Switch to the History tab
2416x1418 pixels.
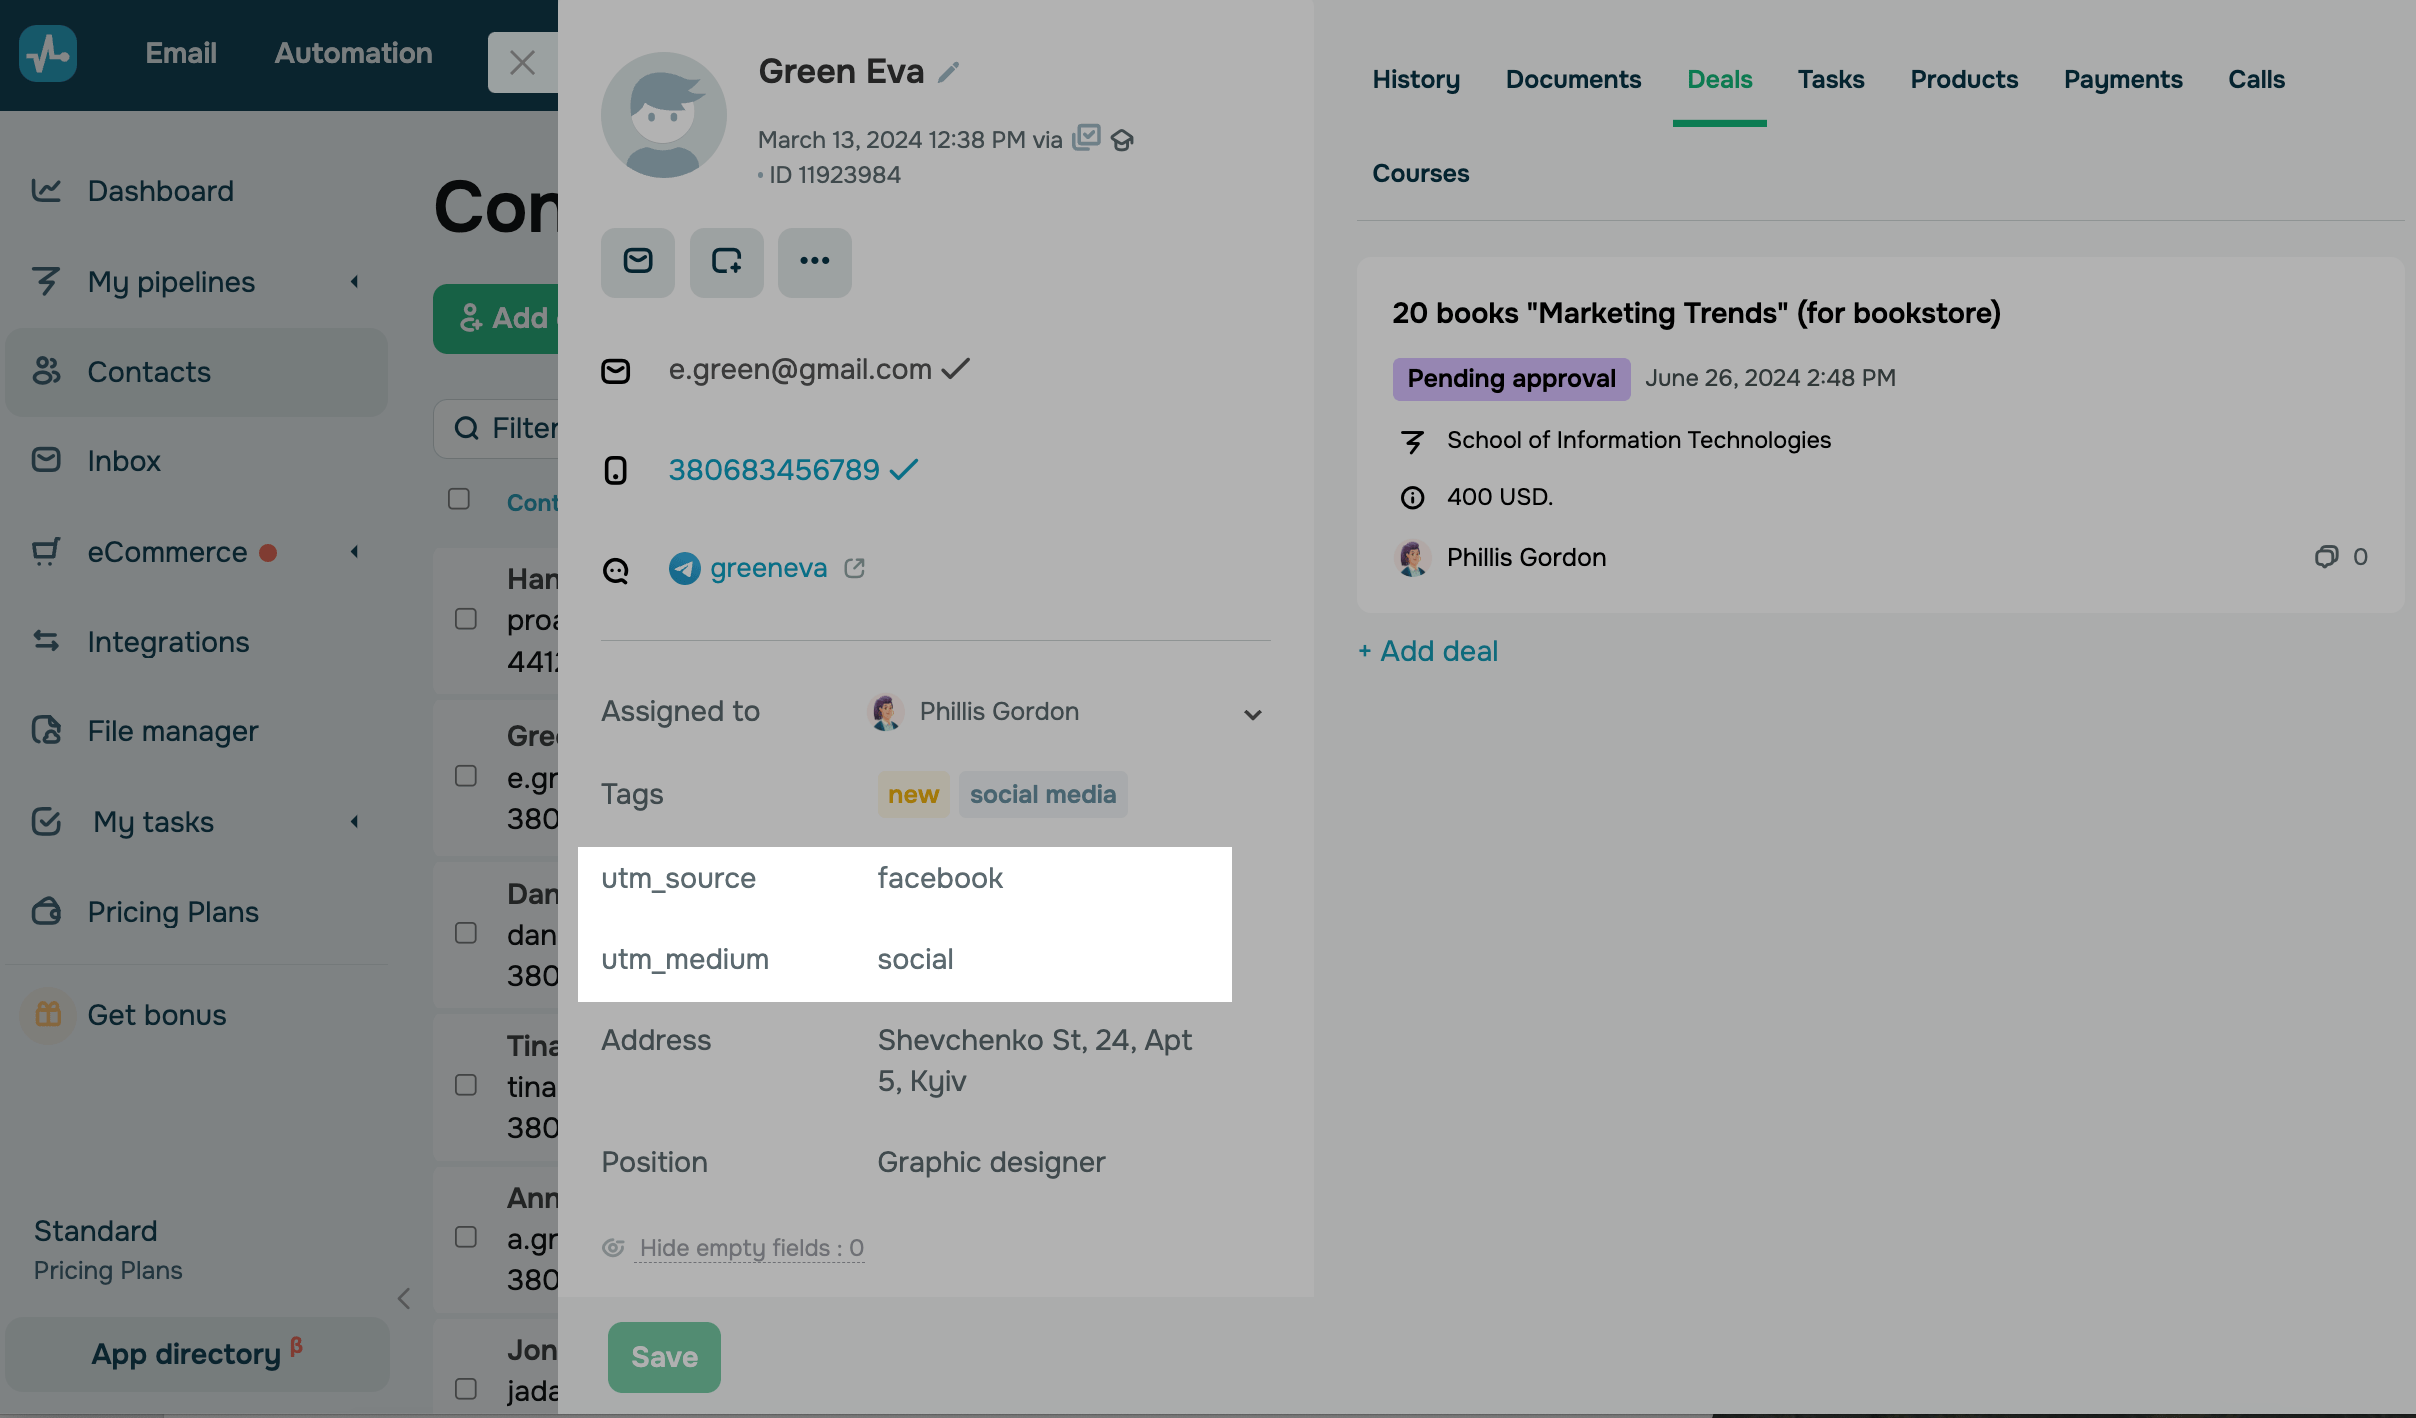pyautogui.click(x=1416, y=80)
